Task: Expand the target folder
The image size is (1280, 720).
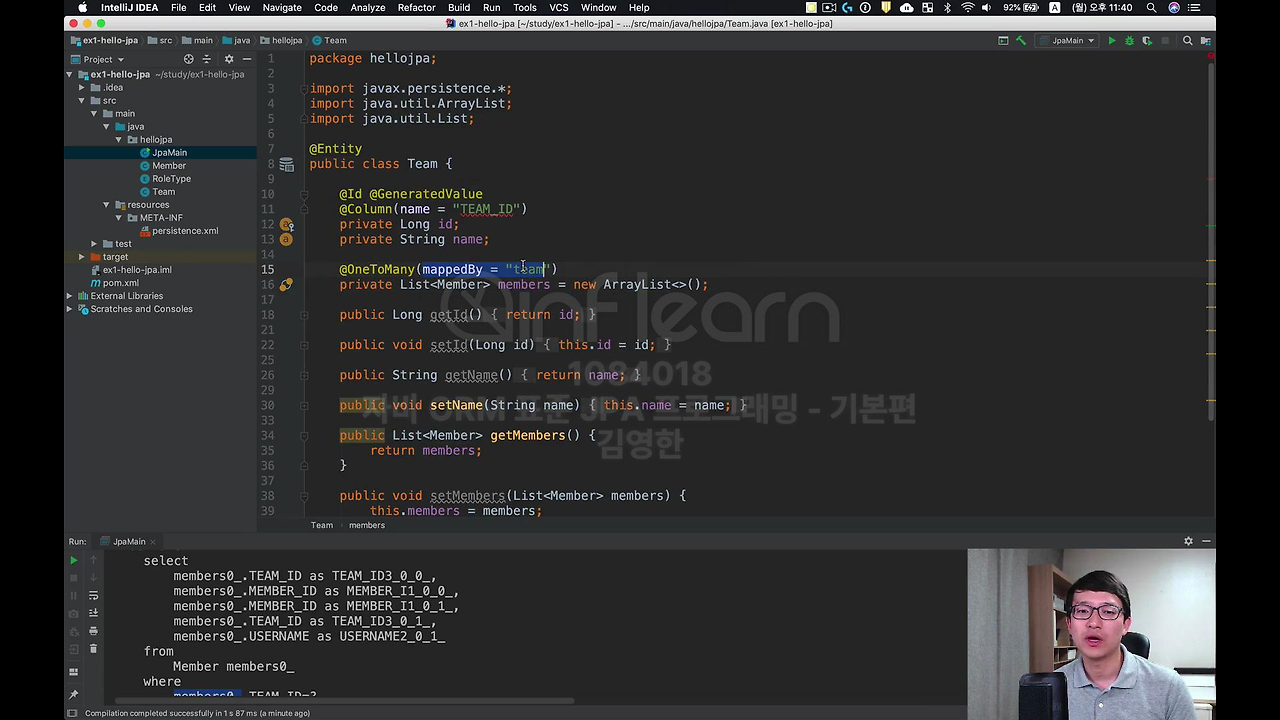Action: coord(82,256)
